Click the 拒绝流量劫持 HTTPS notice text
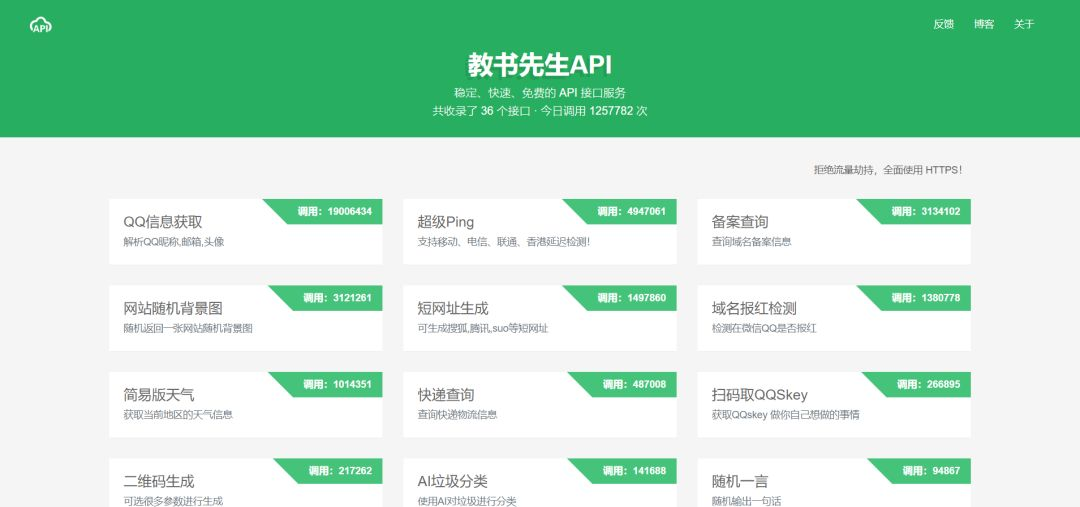The height and width of the screenshot is (507, 1080). coord(887,169)
